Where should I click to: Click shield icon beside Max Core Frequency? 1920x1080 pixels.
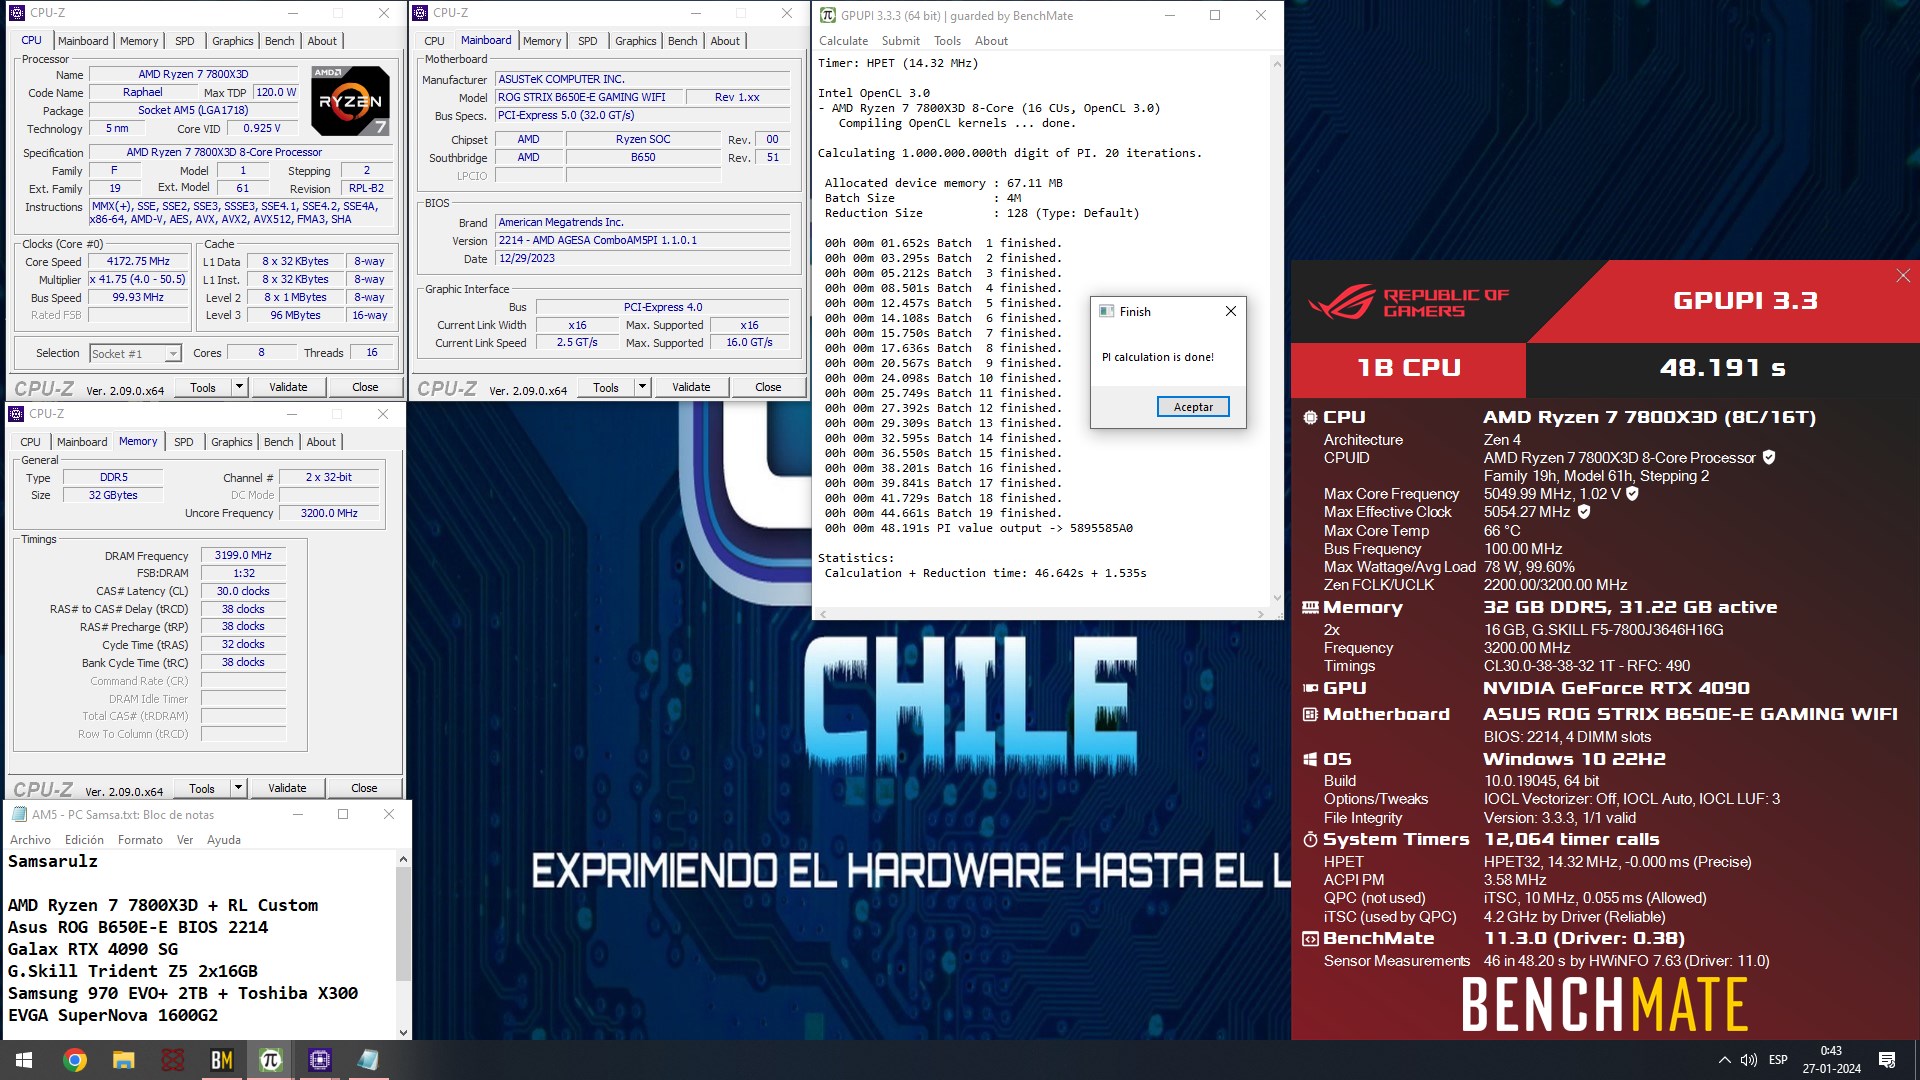coord(1632,494)
